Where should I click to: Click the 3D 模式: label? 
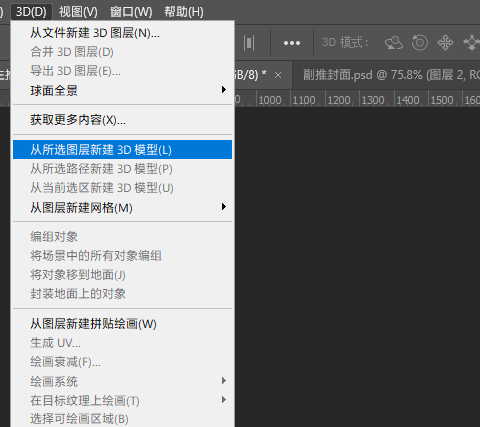pyautogui.click(x=346, y=43)
